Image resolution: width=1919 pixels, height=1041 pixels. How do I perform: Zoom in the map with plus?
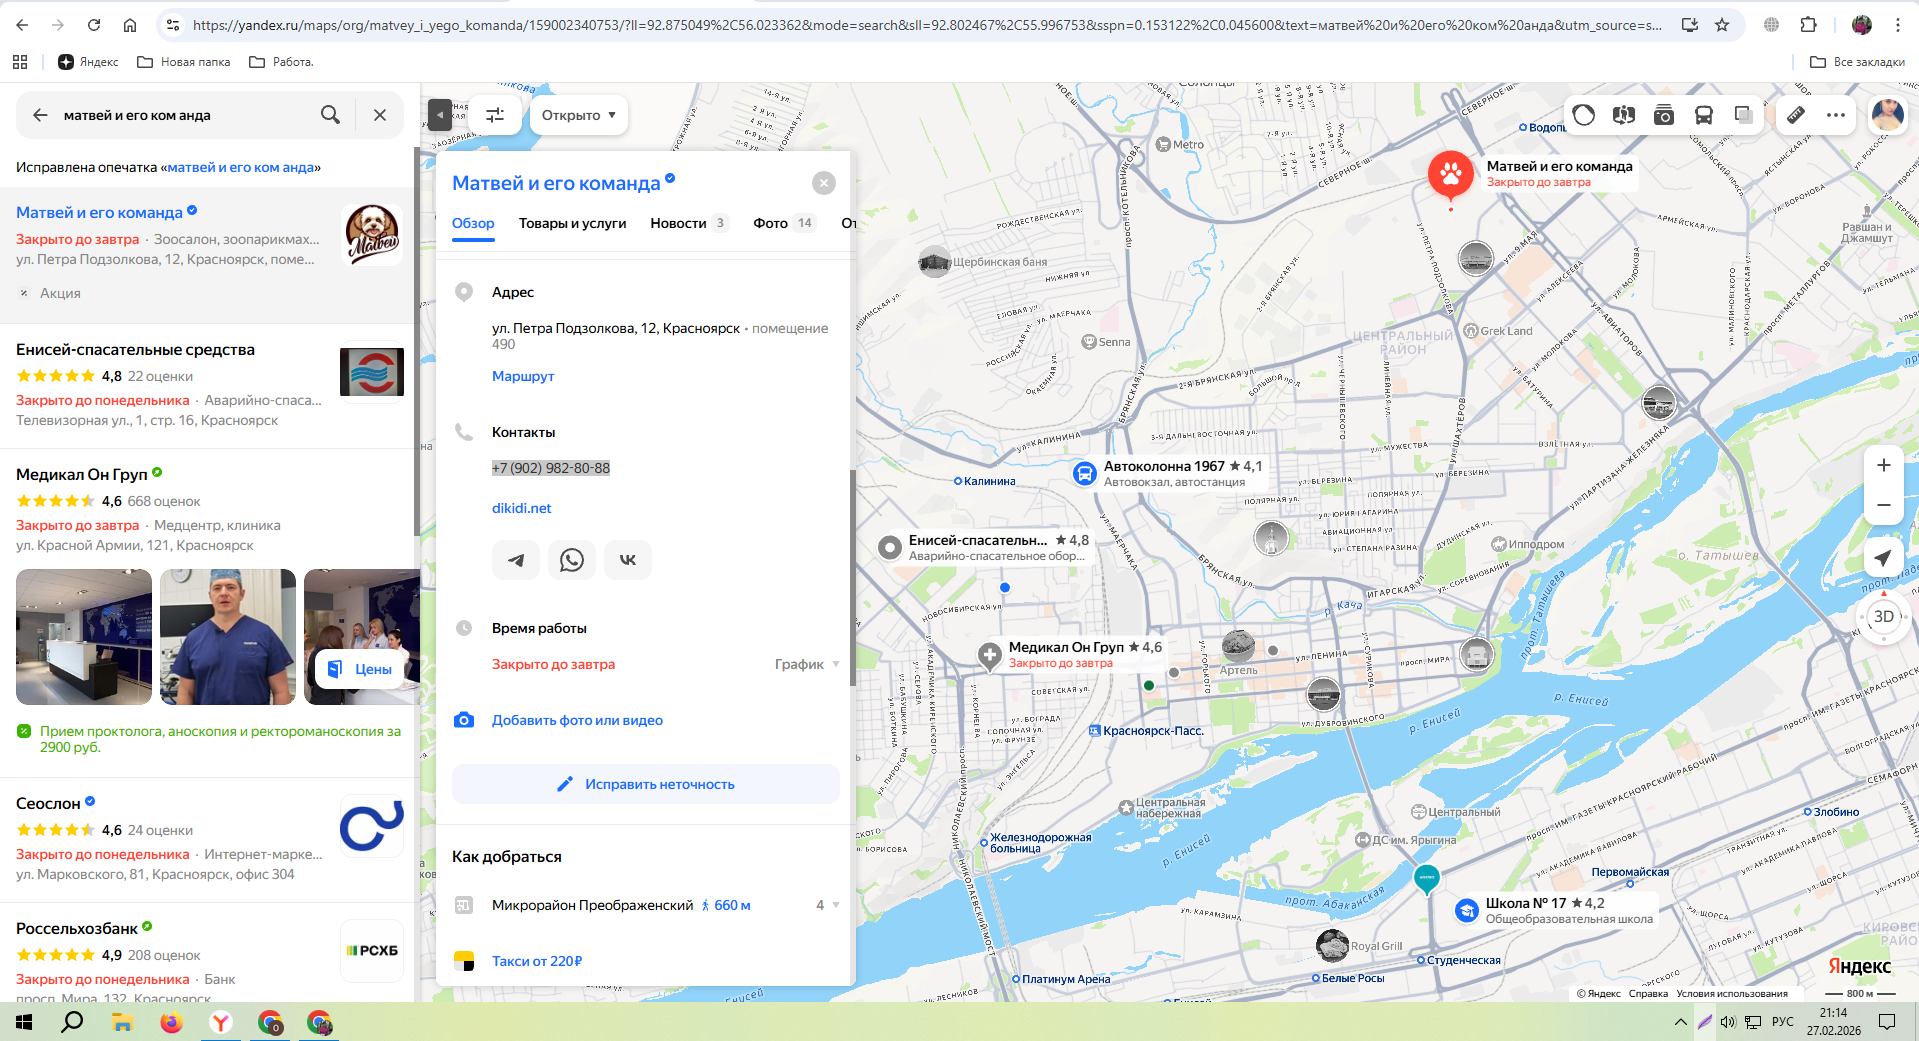[x=1883, y=466]
